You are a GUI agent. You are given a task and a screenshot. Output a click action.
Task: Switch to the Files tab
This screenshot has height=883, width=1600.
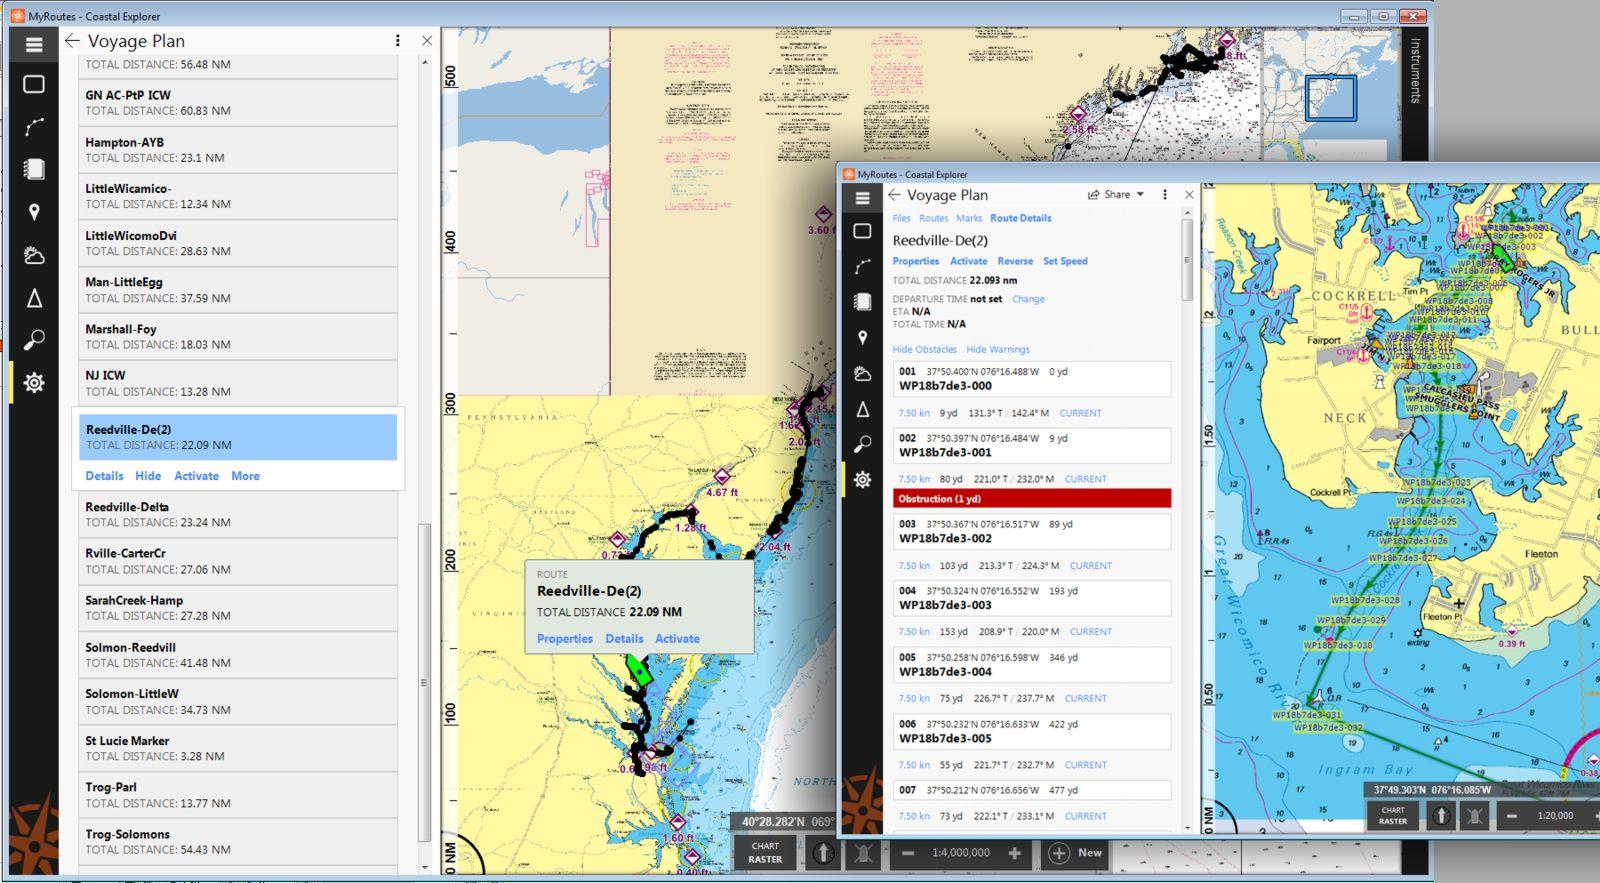(901, 218)
